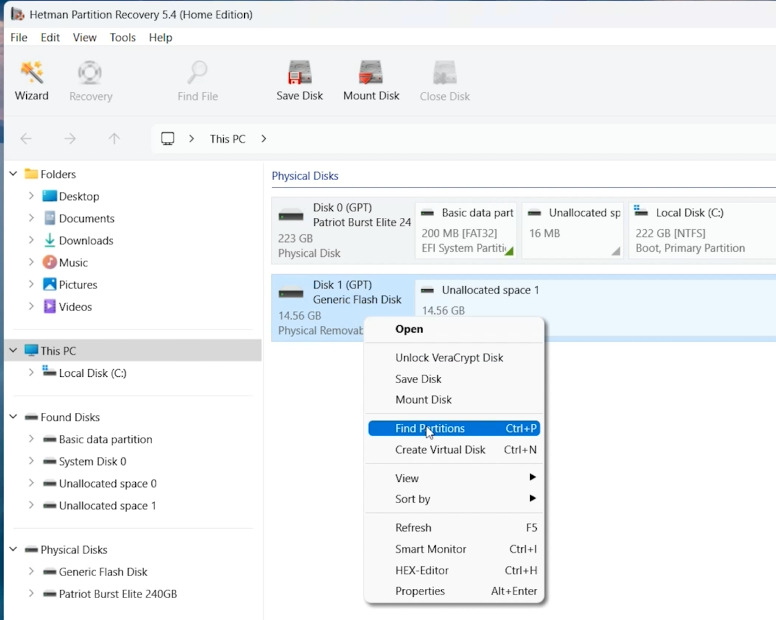The image size is (776, 620).
Task: Open the View menu in menu bar
Action: tap(85, 38)
